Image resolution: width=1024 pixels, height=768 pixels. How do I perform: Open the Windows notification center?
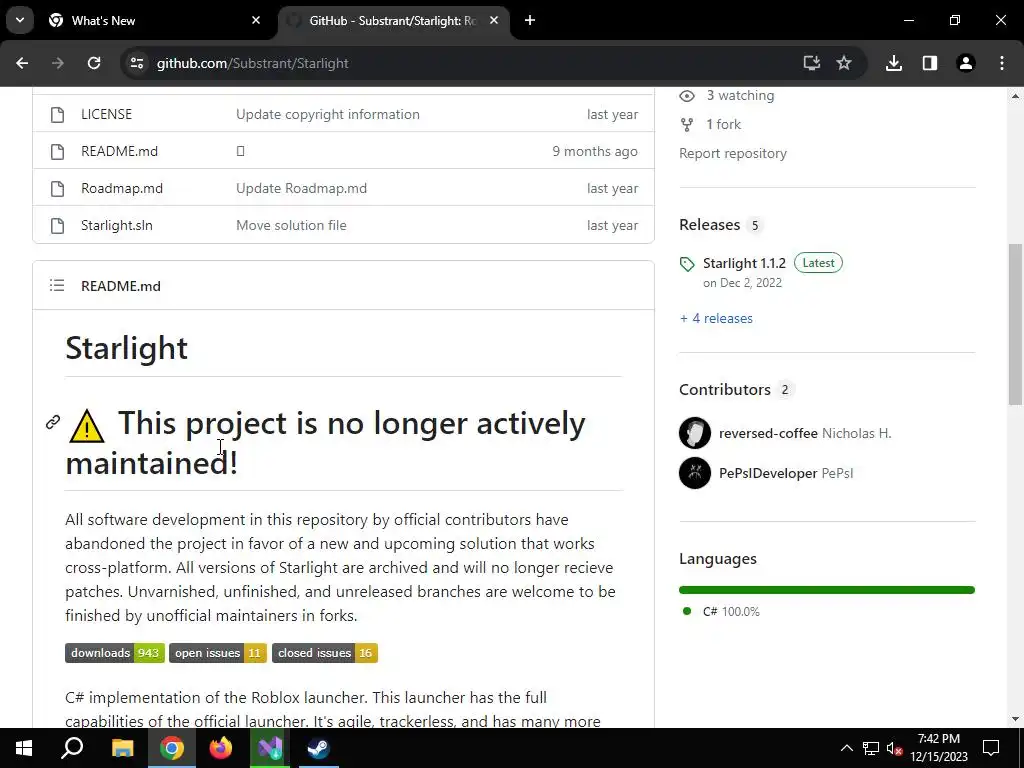[x=991, y=748]
